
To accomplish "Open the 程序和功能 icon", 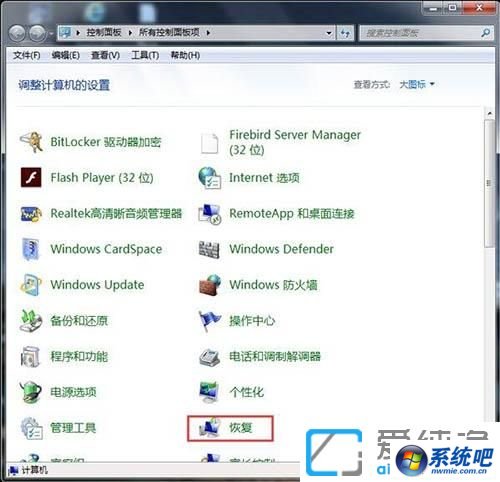I will (30, 356).
